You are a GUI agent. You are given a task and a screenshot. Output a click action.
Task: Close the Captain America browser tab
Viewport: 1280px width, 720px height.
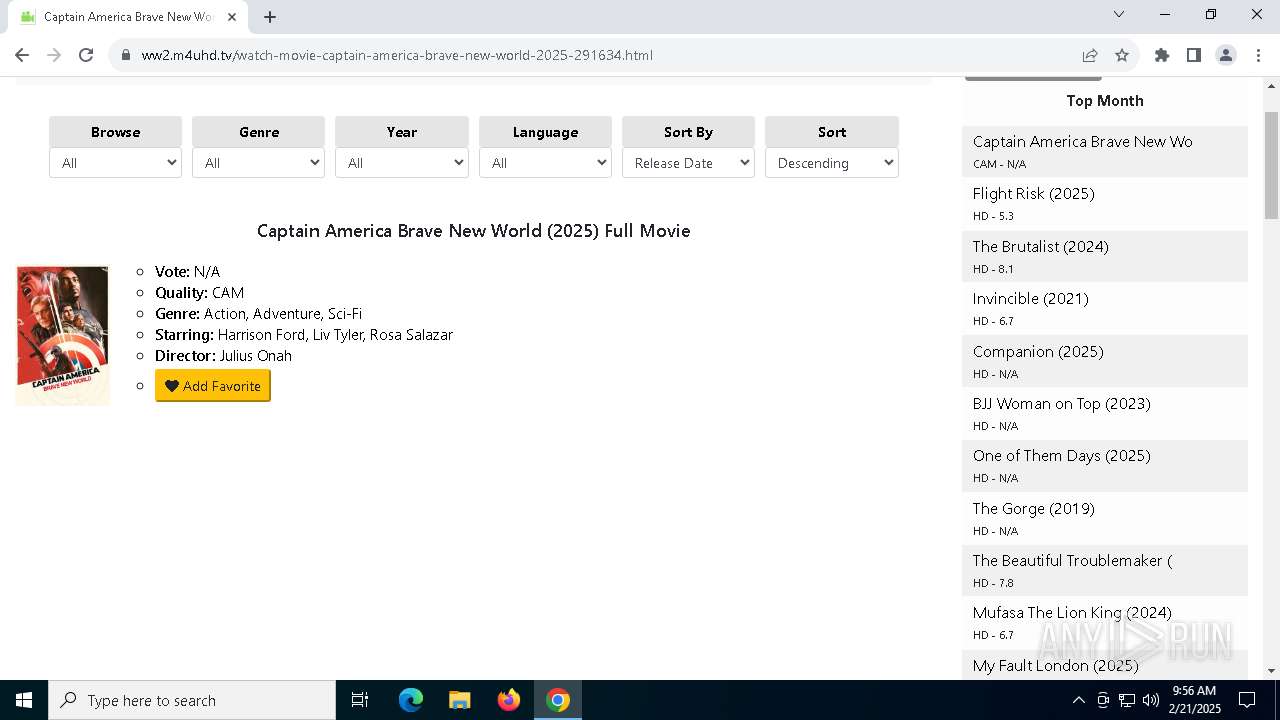pos(232,16)
